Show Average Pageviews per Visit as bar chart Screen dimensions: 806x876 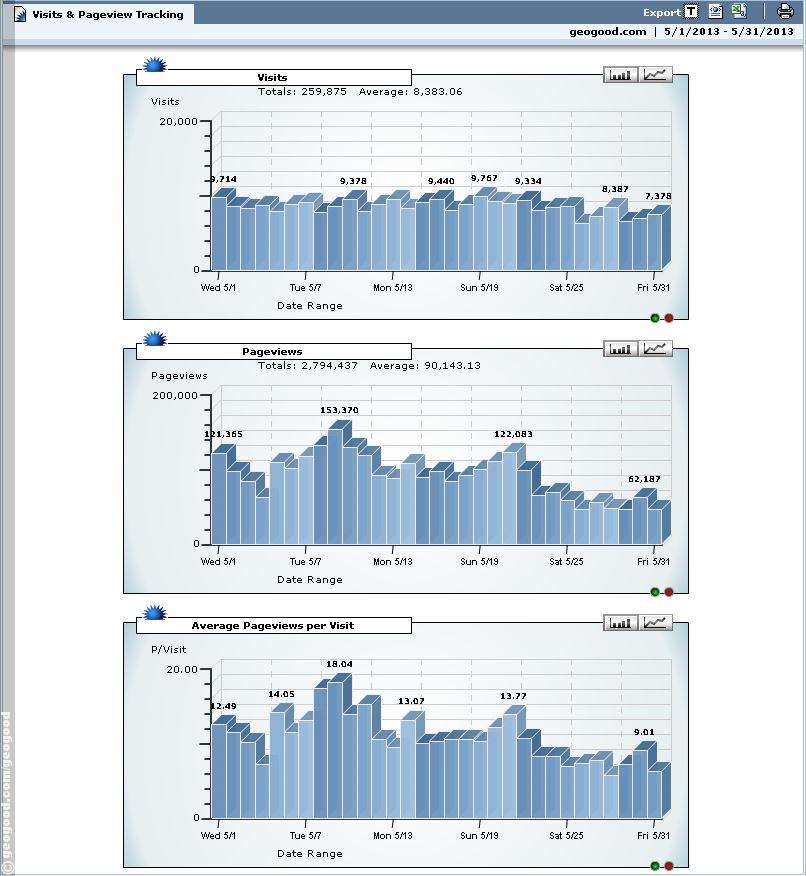tap(621, 623)
